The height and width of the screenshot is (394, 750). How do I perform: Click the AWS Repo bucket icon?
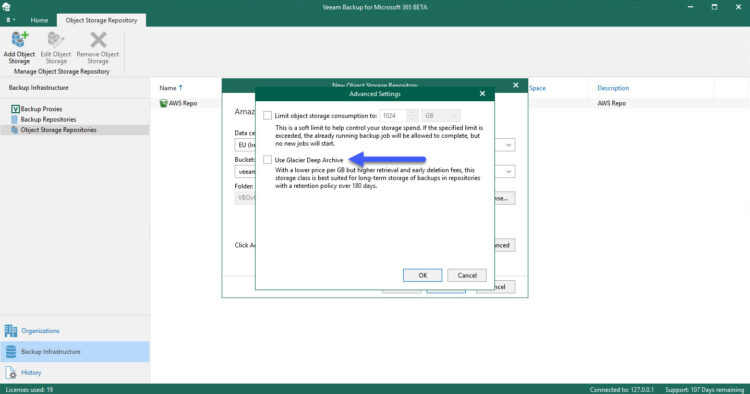(164, 103)
